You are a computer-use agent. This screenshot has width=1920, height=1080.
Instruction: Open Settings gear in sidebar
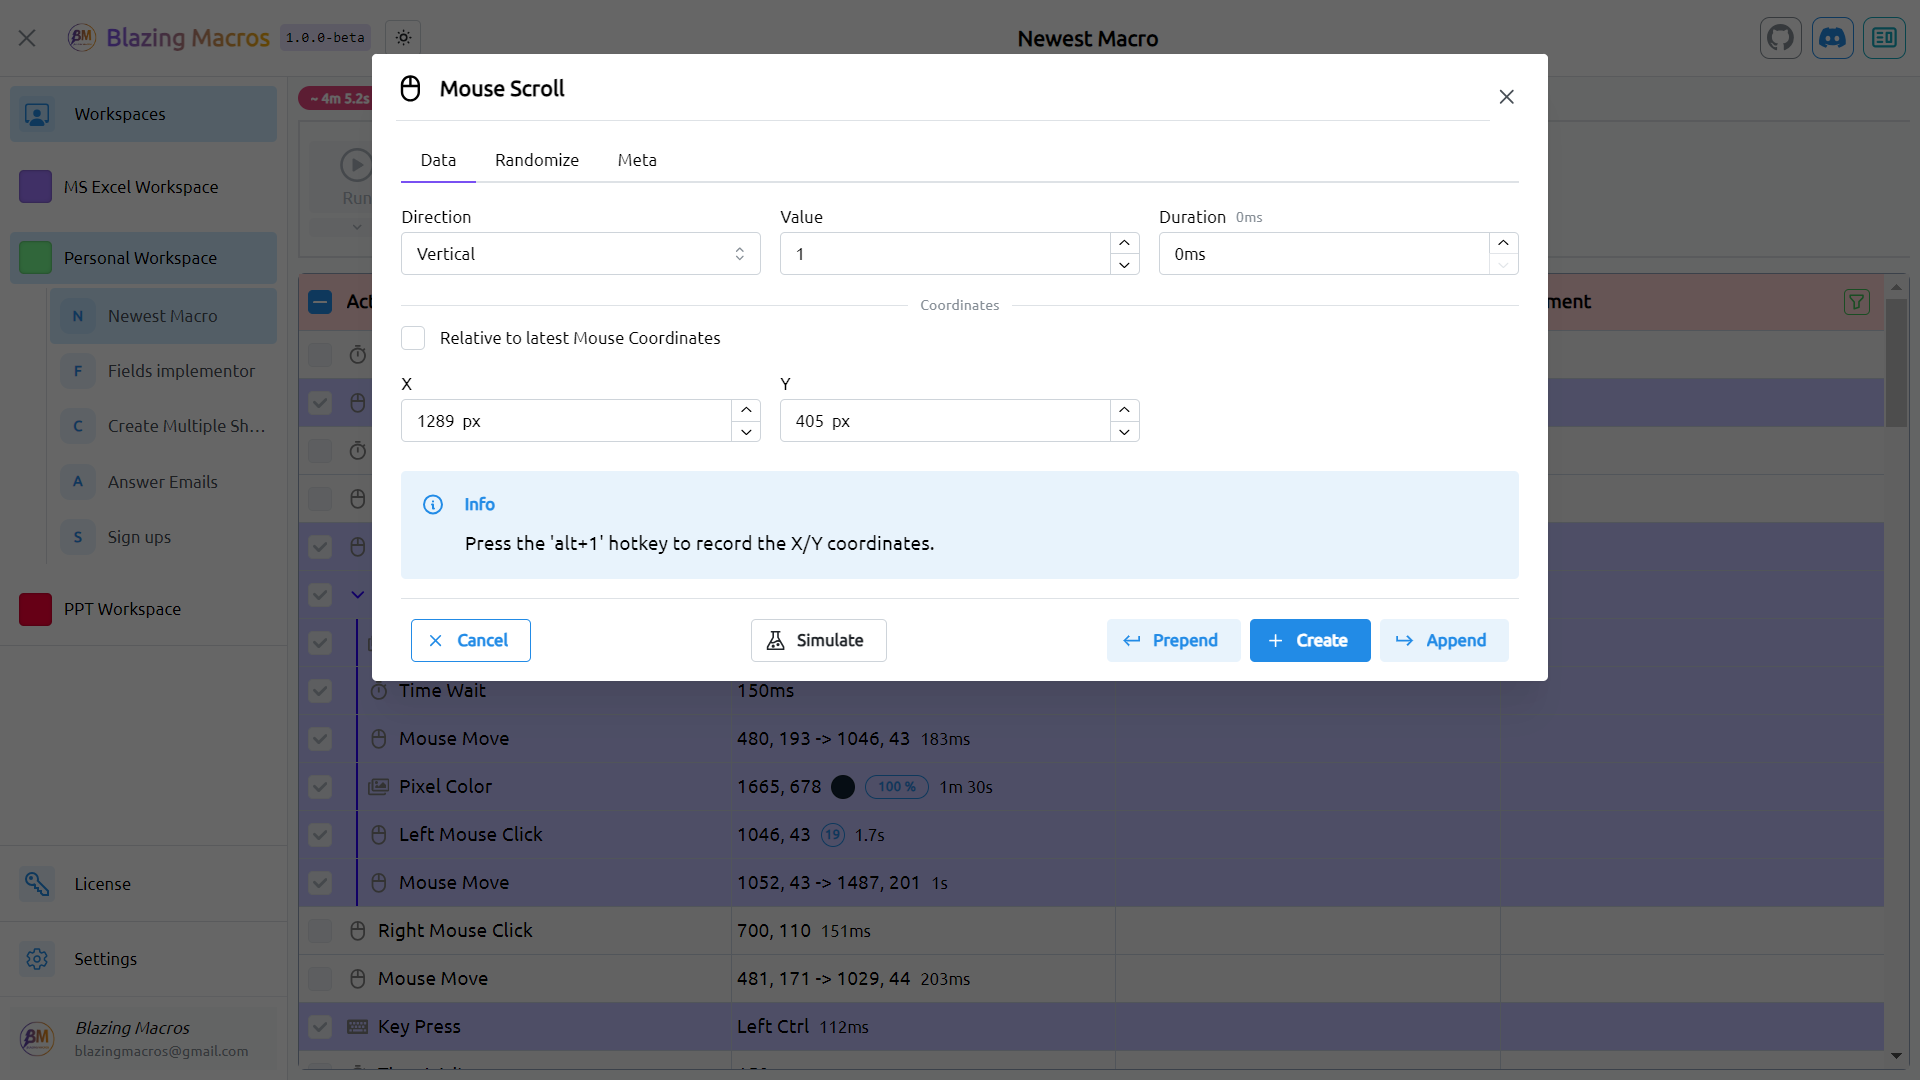37,959
